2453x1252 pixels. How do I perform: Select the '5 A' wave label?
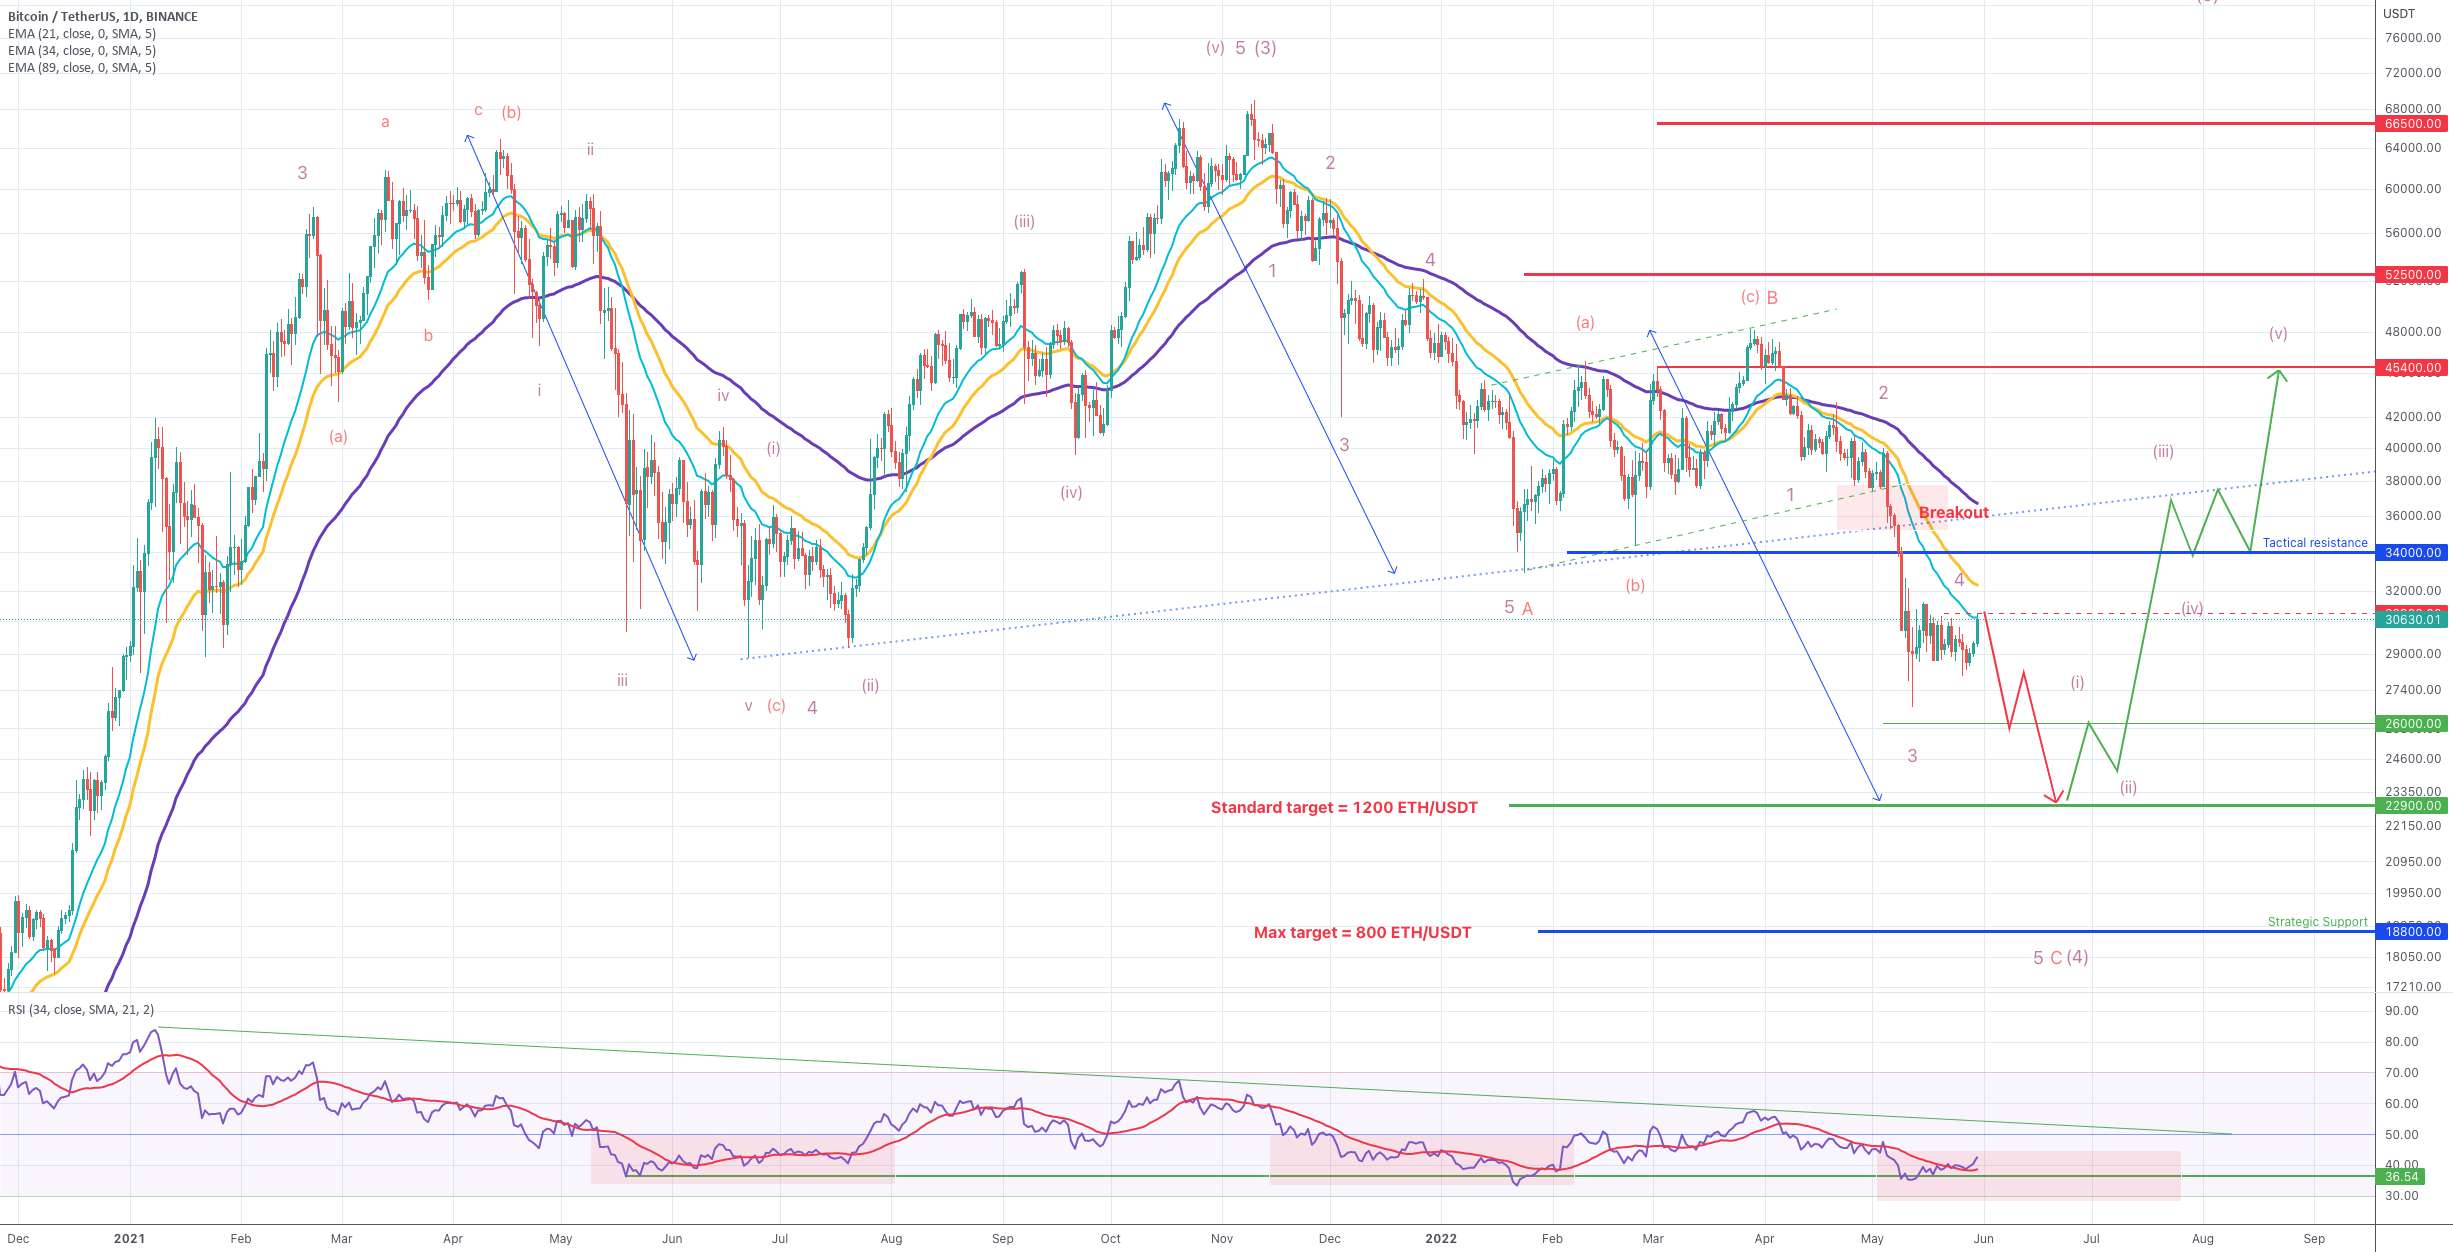point(1518,607)
